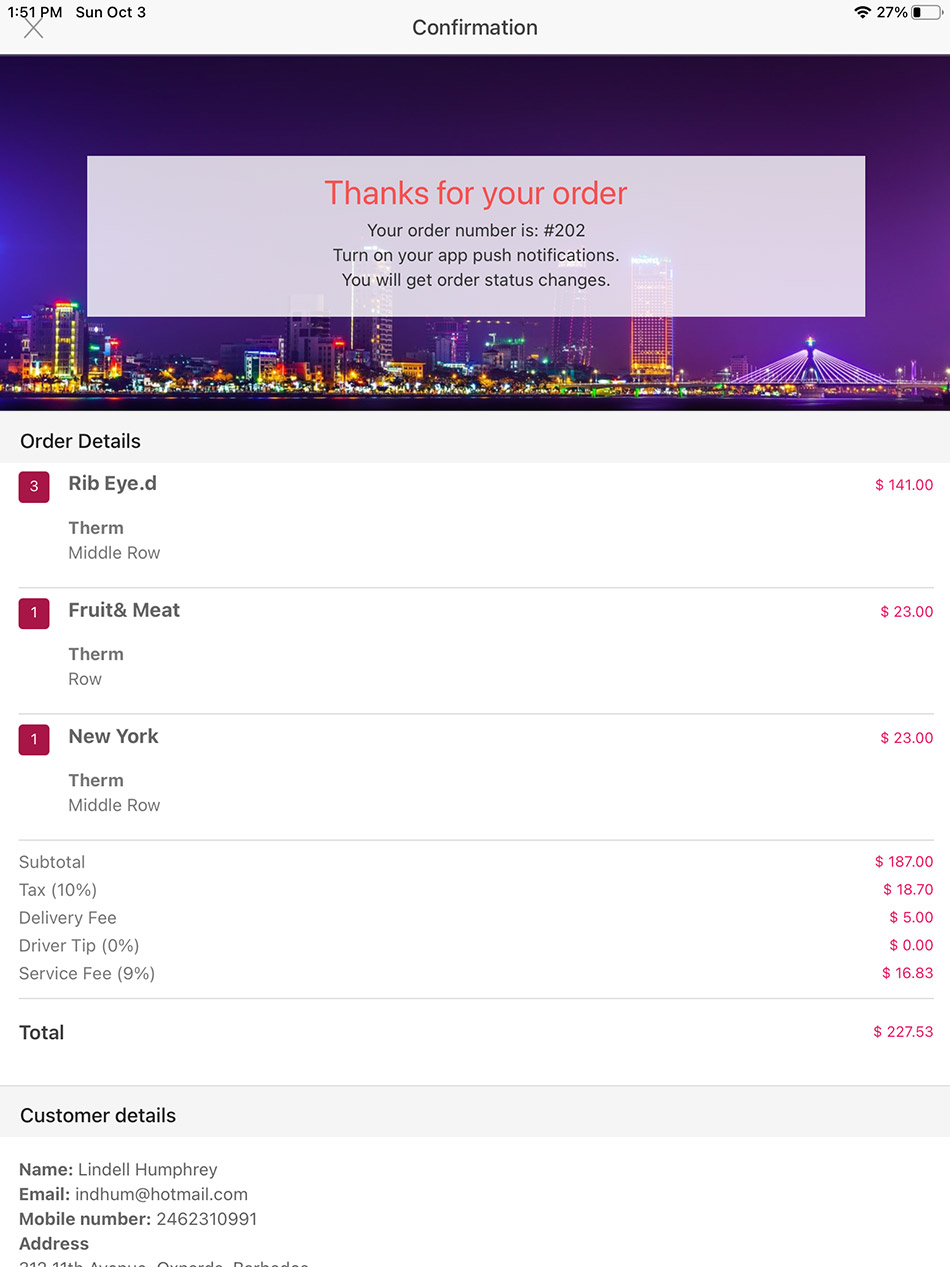Viewport: 950px width, 1267px height.
Task: Tap the Wi-Fi status icon
Action: [x=862, y=12]
